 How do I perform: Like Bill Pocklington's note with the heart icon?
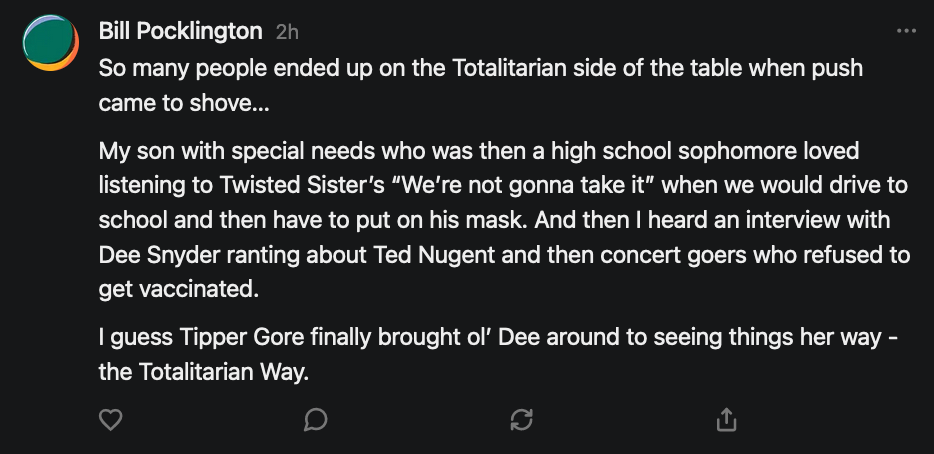[x=110, y=420]
